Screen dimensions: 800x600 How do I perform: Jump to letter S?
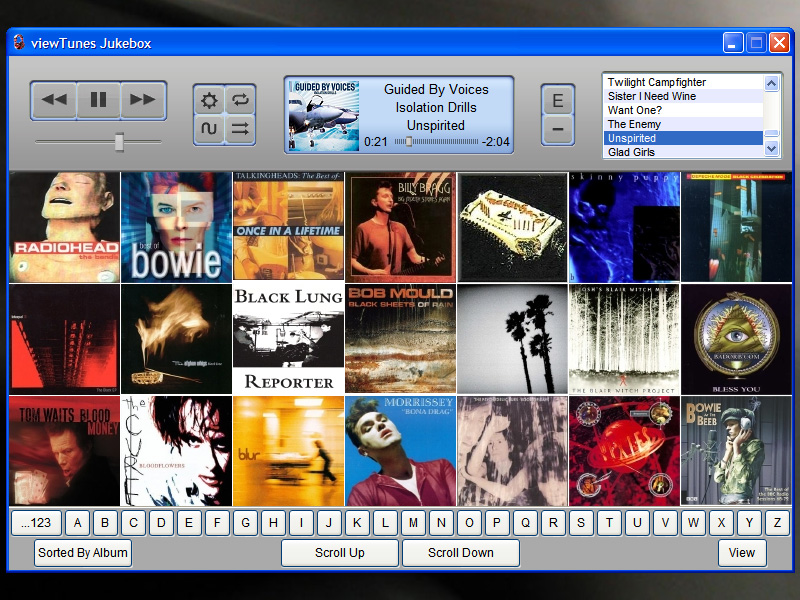point(581,522)
